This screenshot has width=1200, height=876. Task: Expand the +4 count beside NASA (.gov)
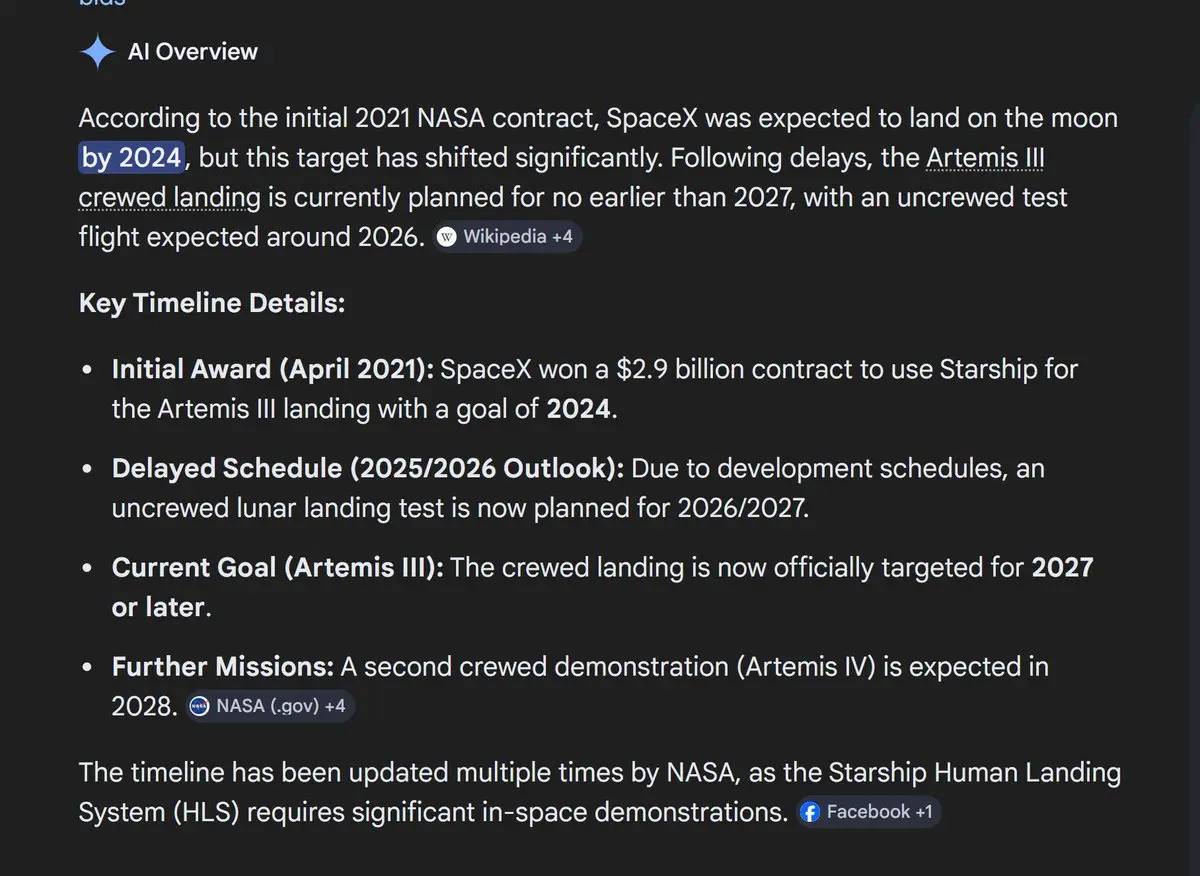click(x=334, y=706)
